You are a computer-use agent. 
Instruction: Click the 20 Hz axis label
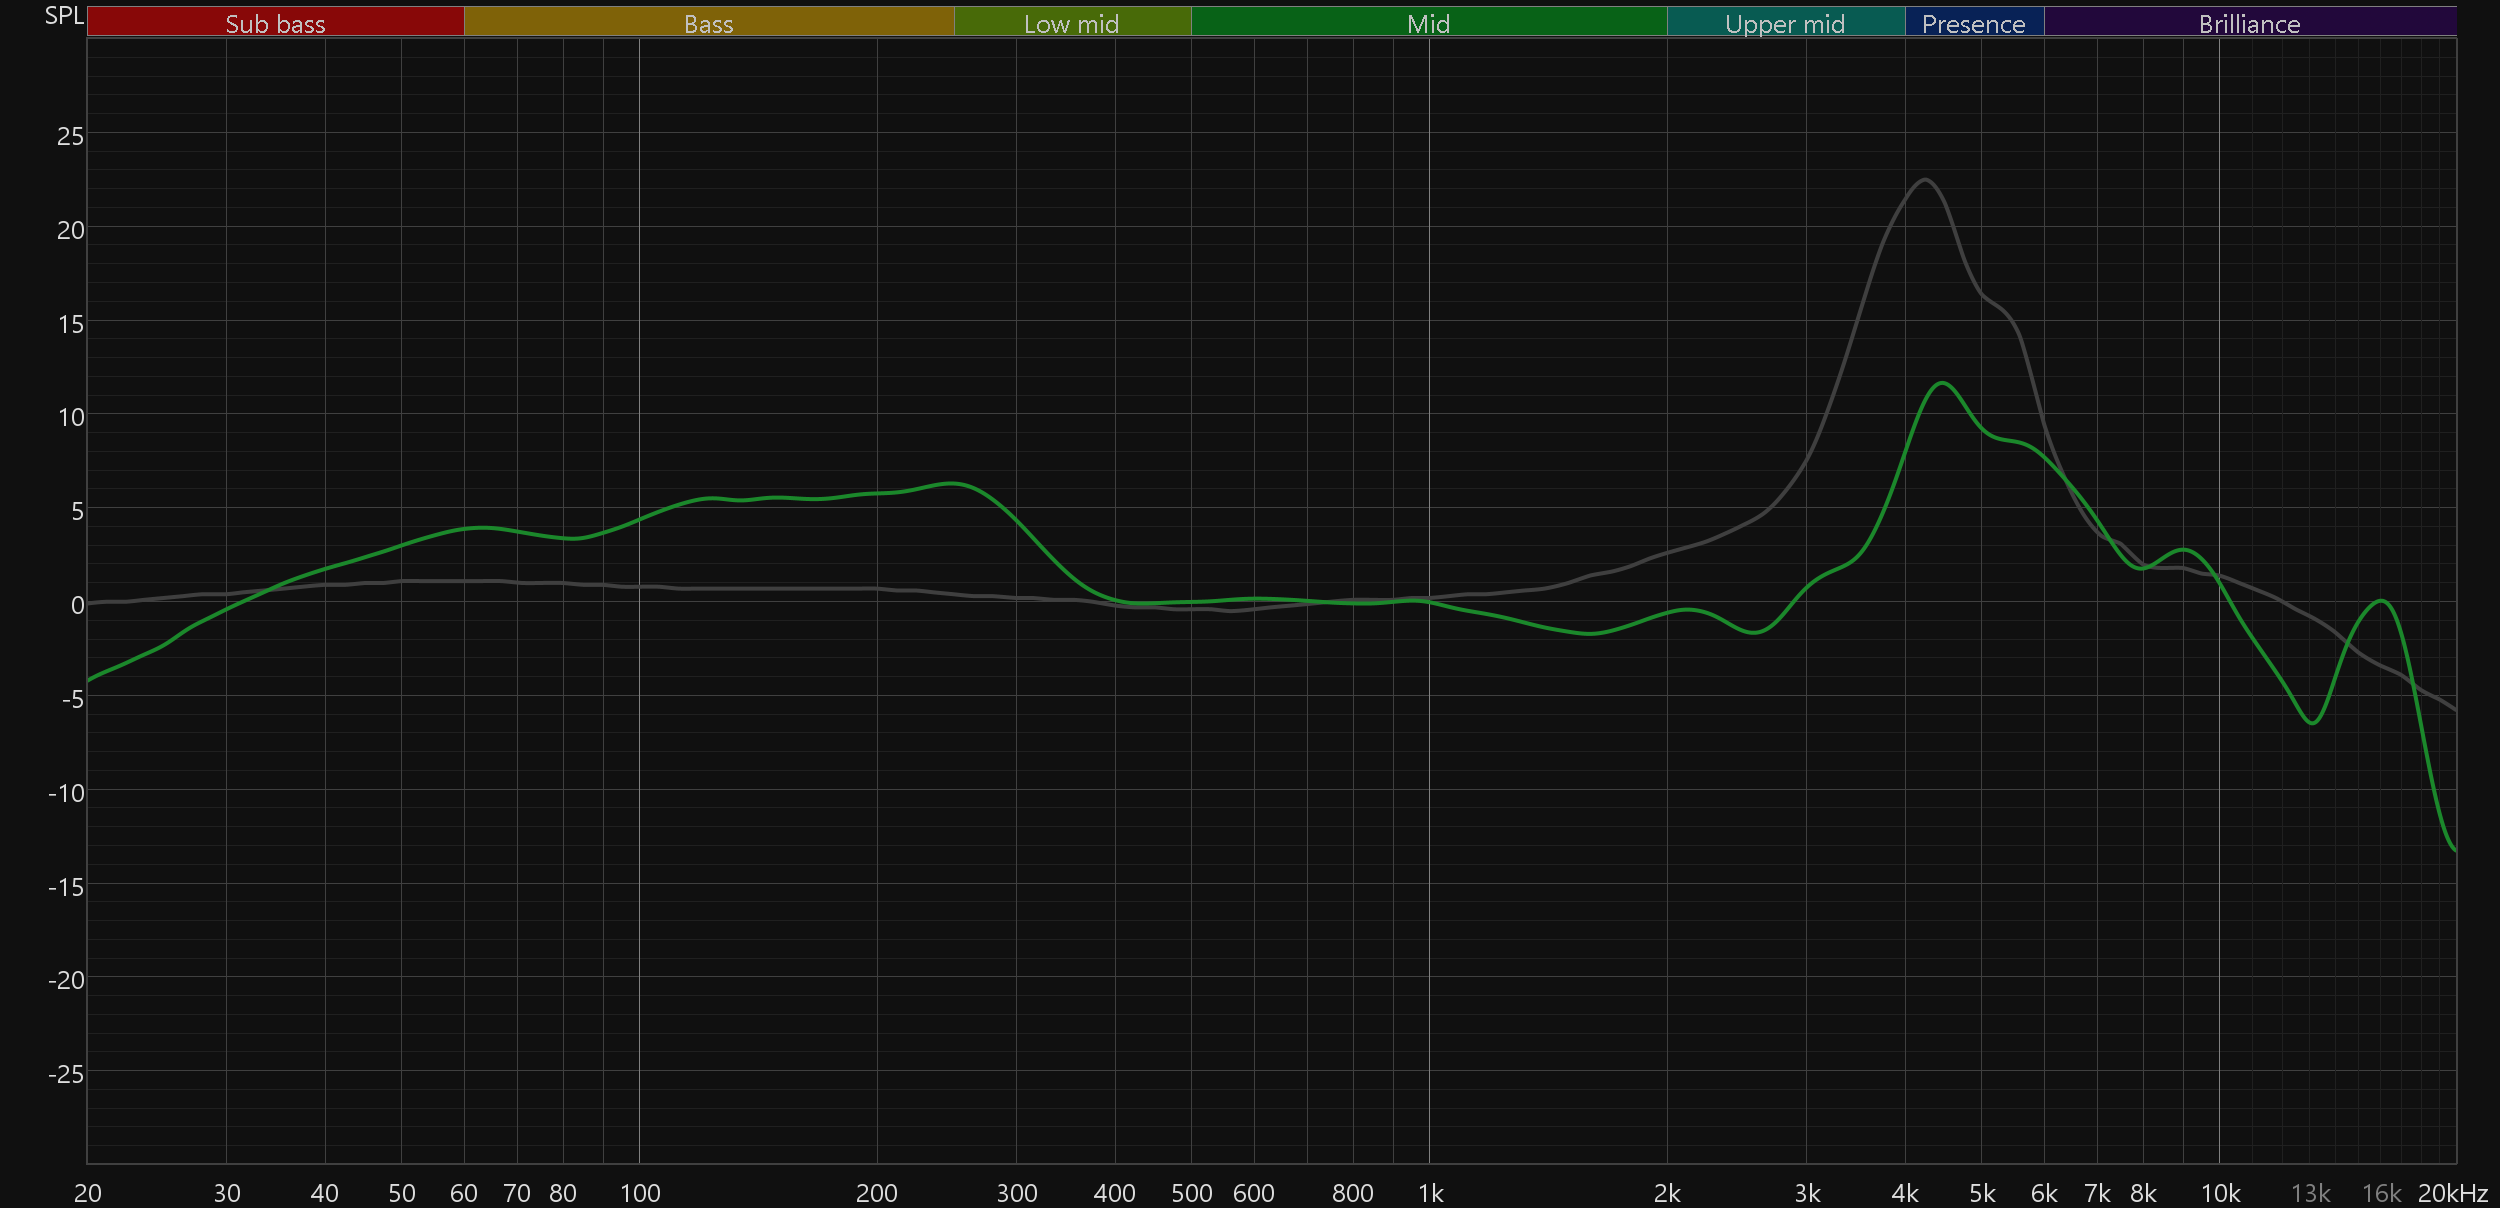(88, 1193)
